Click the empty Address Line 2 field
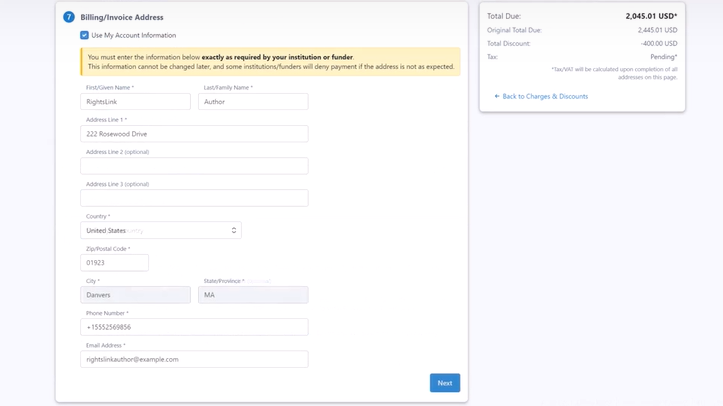Image resolution: width=723 pixels, height=406 pixels. click(194, 166)
